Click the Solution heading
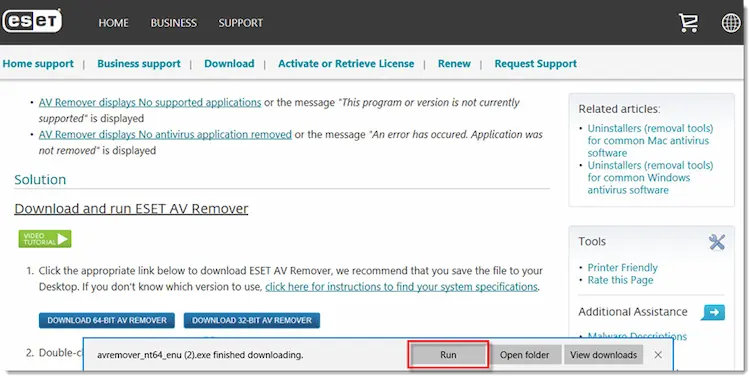Screen dimensions: 750x376 tap(40, 179)
